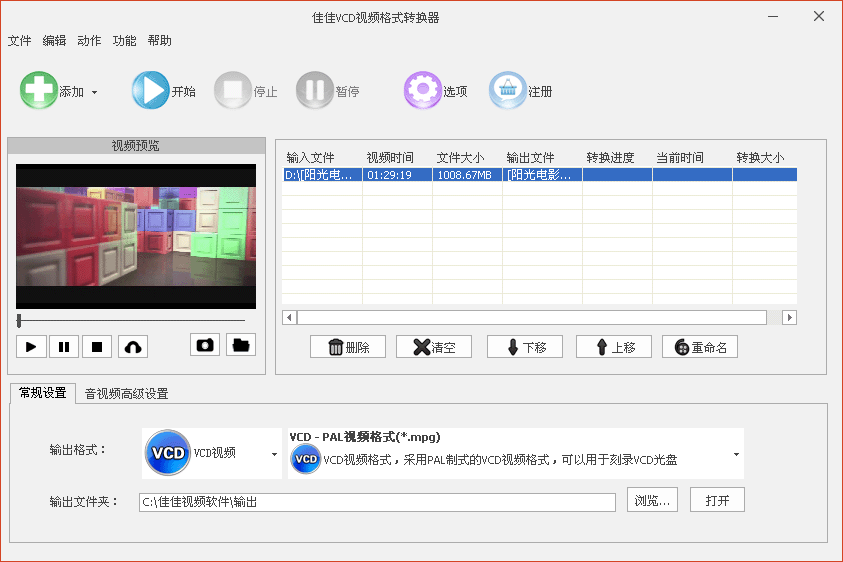The width and height of the screenshot is (843, 562).
Task: Open the 文件 menu
Action: [x=19, y=41]
